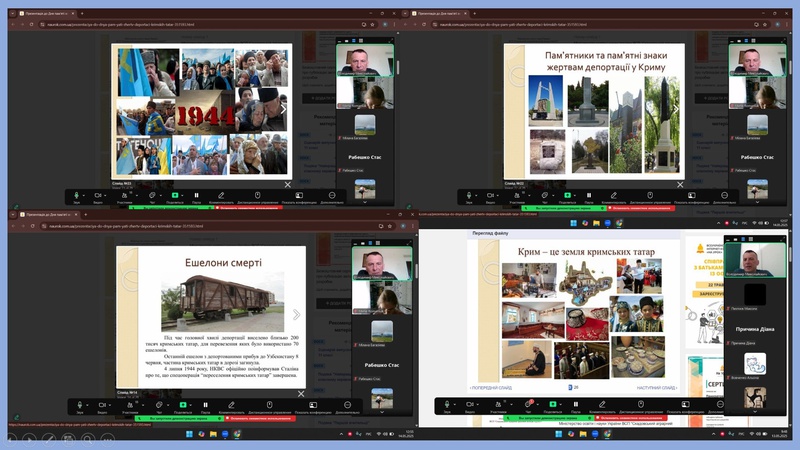800x450 pixels.
Task: Expand share options arrow in Пам'ятники window
Action: pyautogui.click(x=574, y=195)
